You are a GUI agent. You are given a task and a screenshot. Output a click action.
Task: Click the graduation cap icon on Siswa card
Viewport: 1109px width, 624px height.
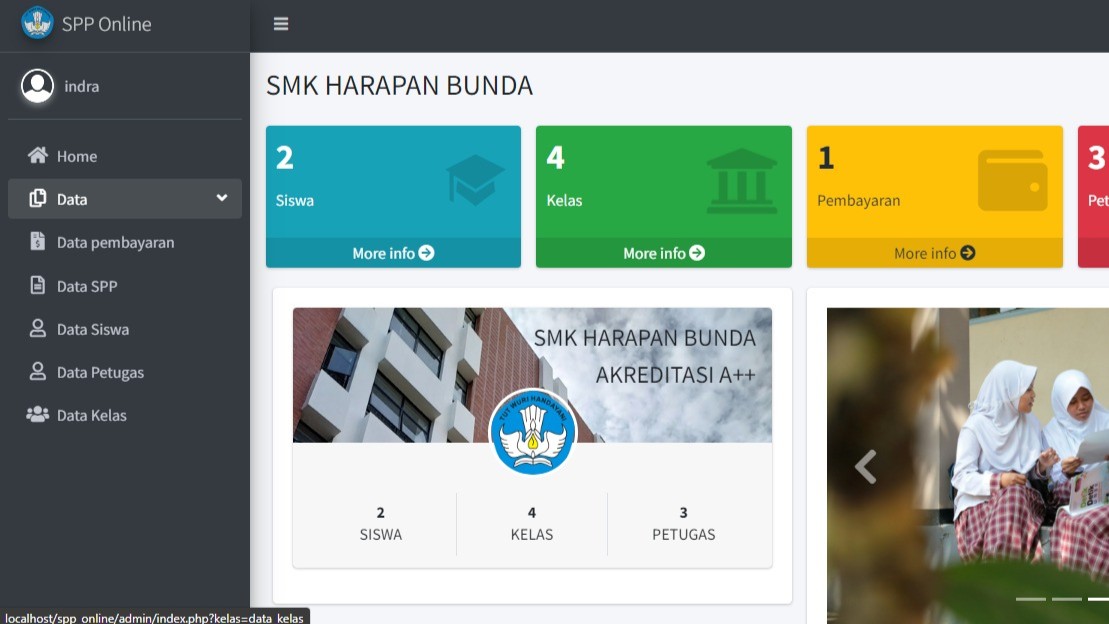pos(475,180)
